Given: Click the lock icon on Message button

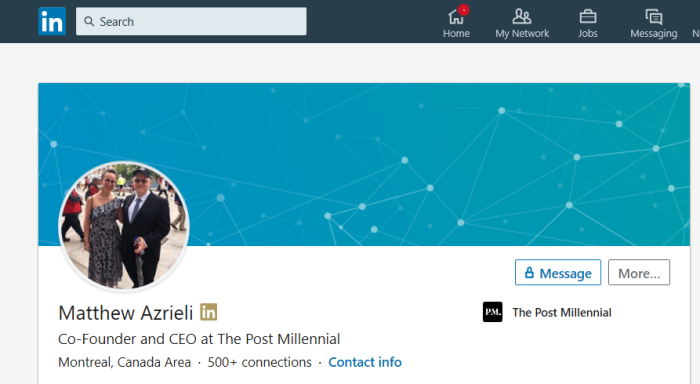Looking at the screenshot, I should 529,272.
